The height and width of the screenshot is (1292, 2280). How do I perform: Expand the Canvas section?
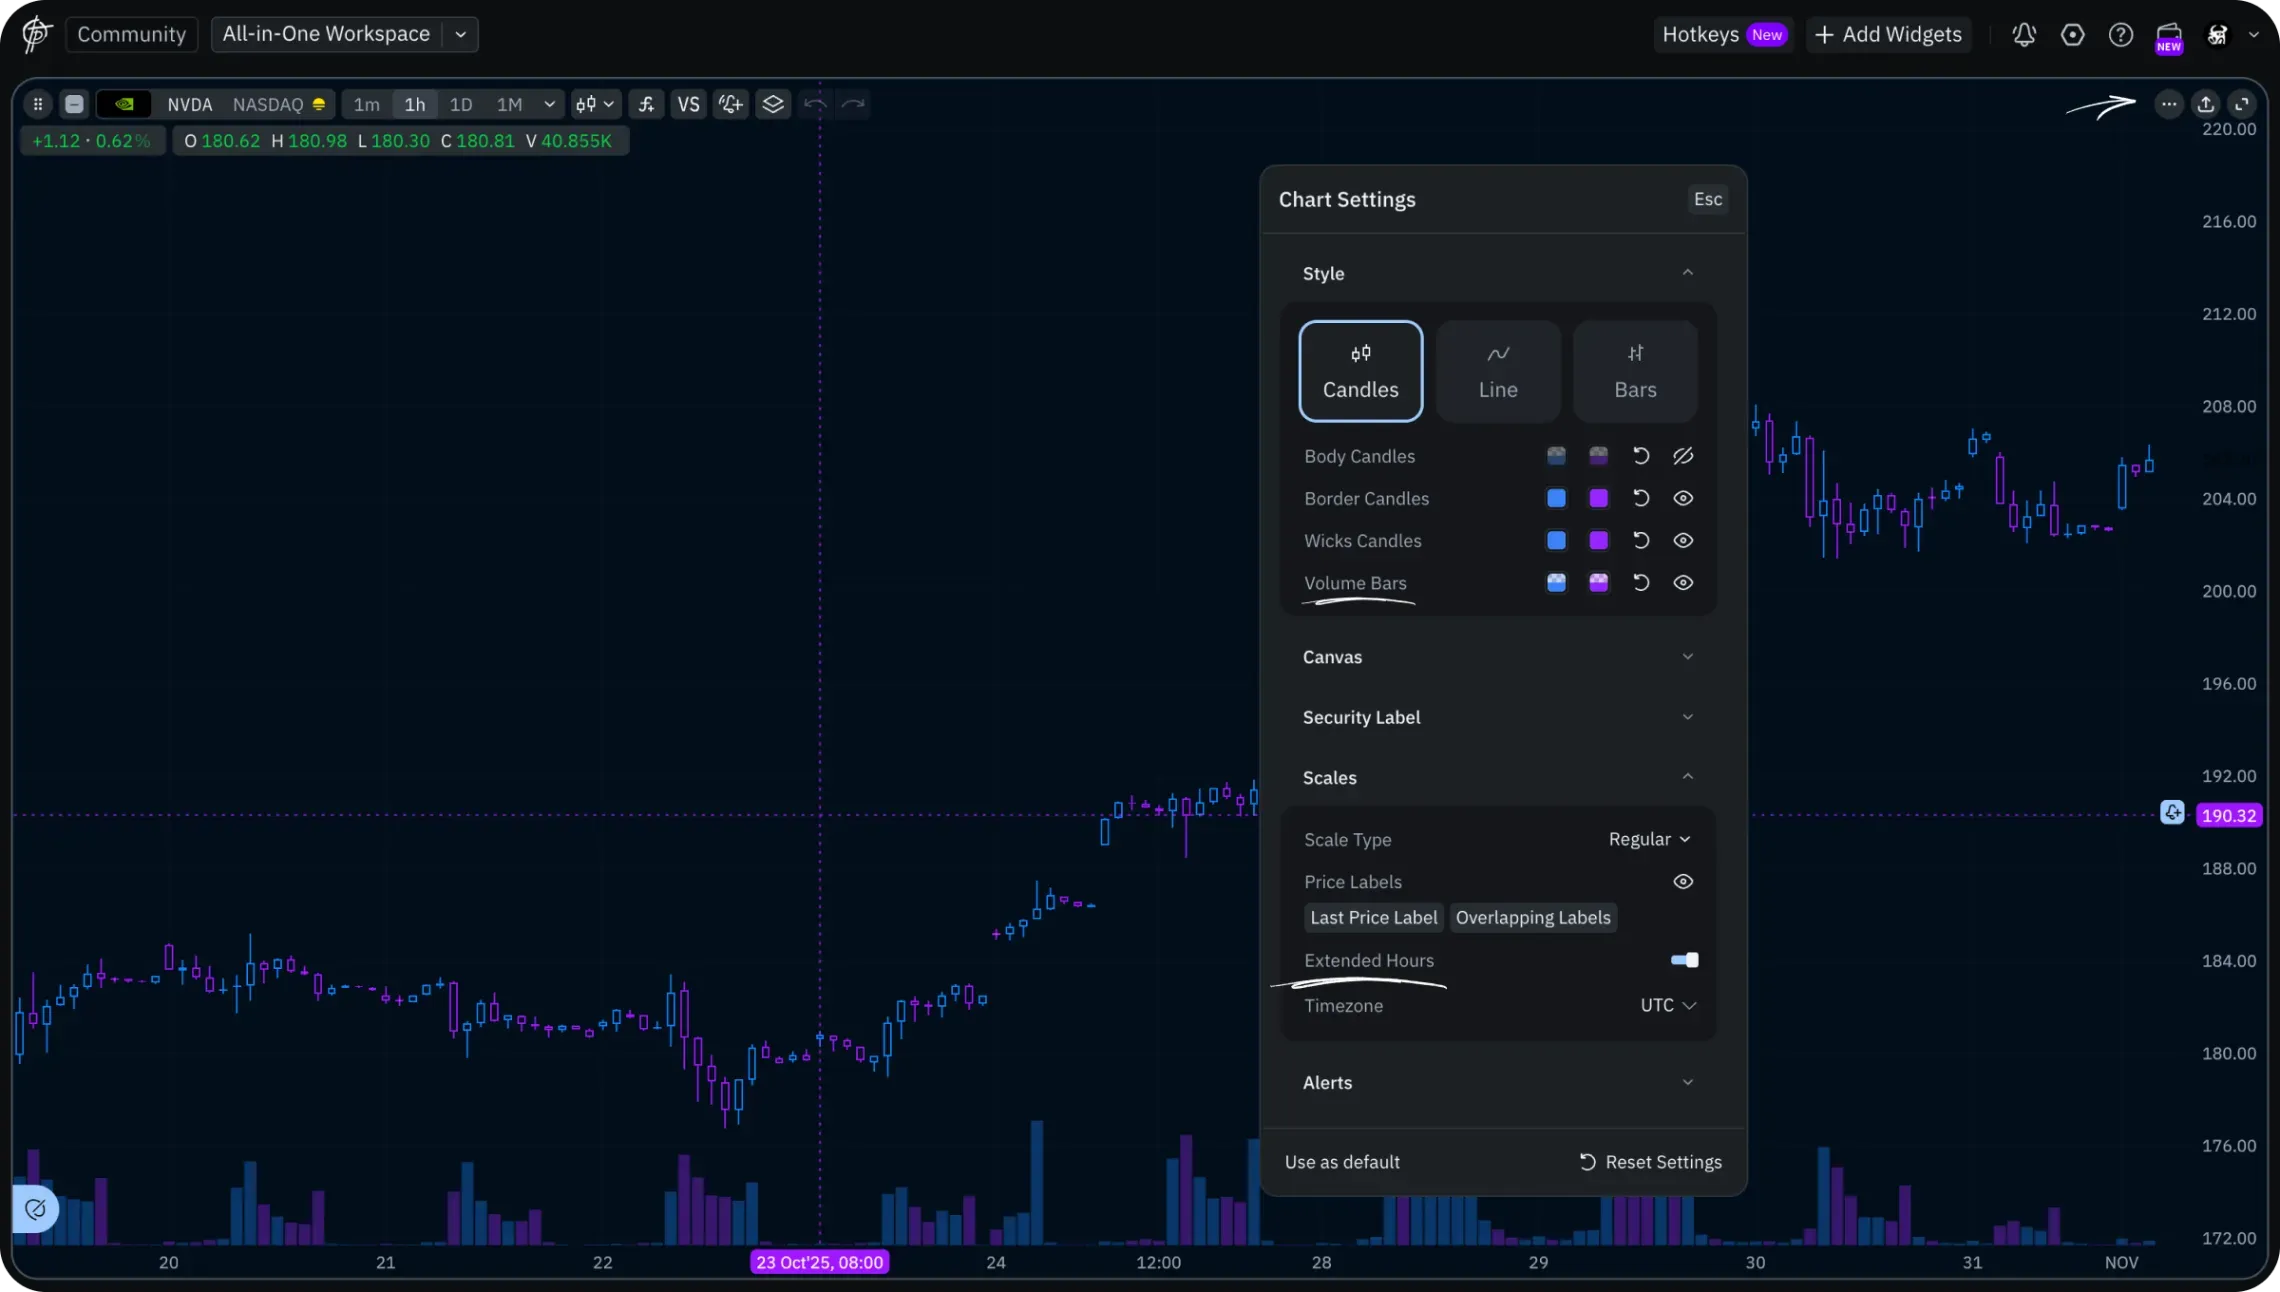pyautogui.click(x=1497, y=657)
